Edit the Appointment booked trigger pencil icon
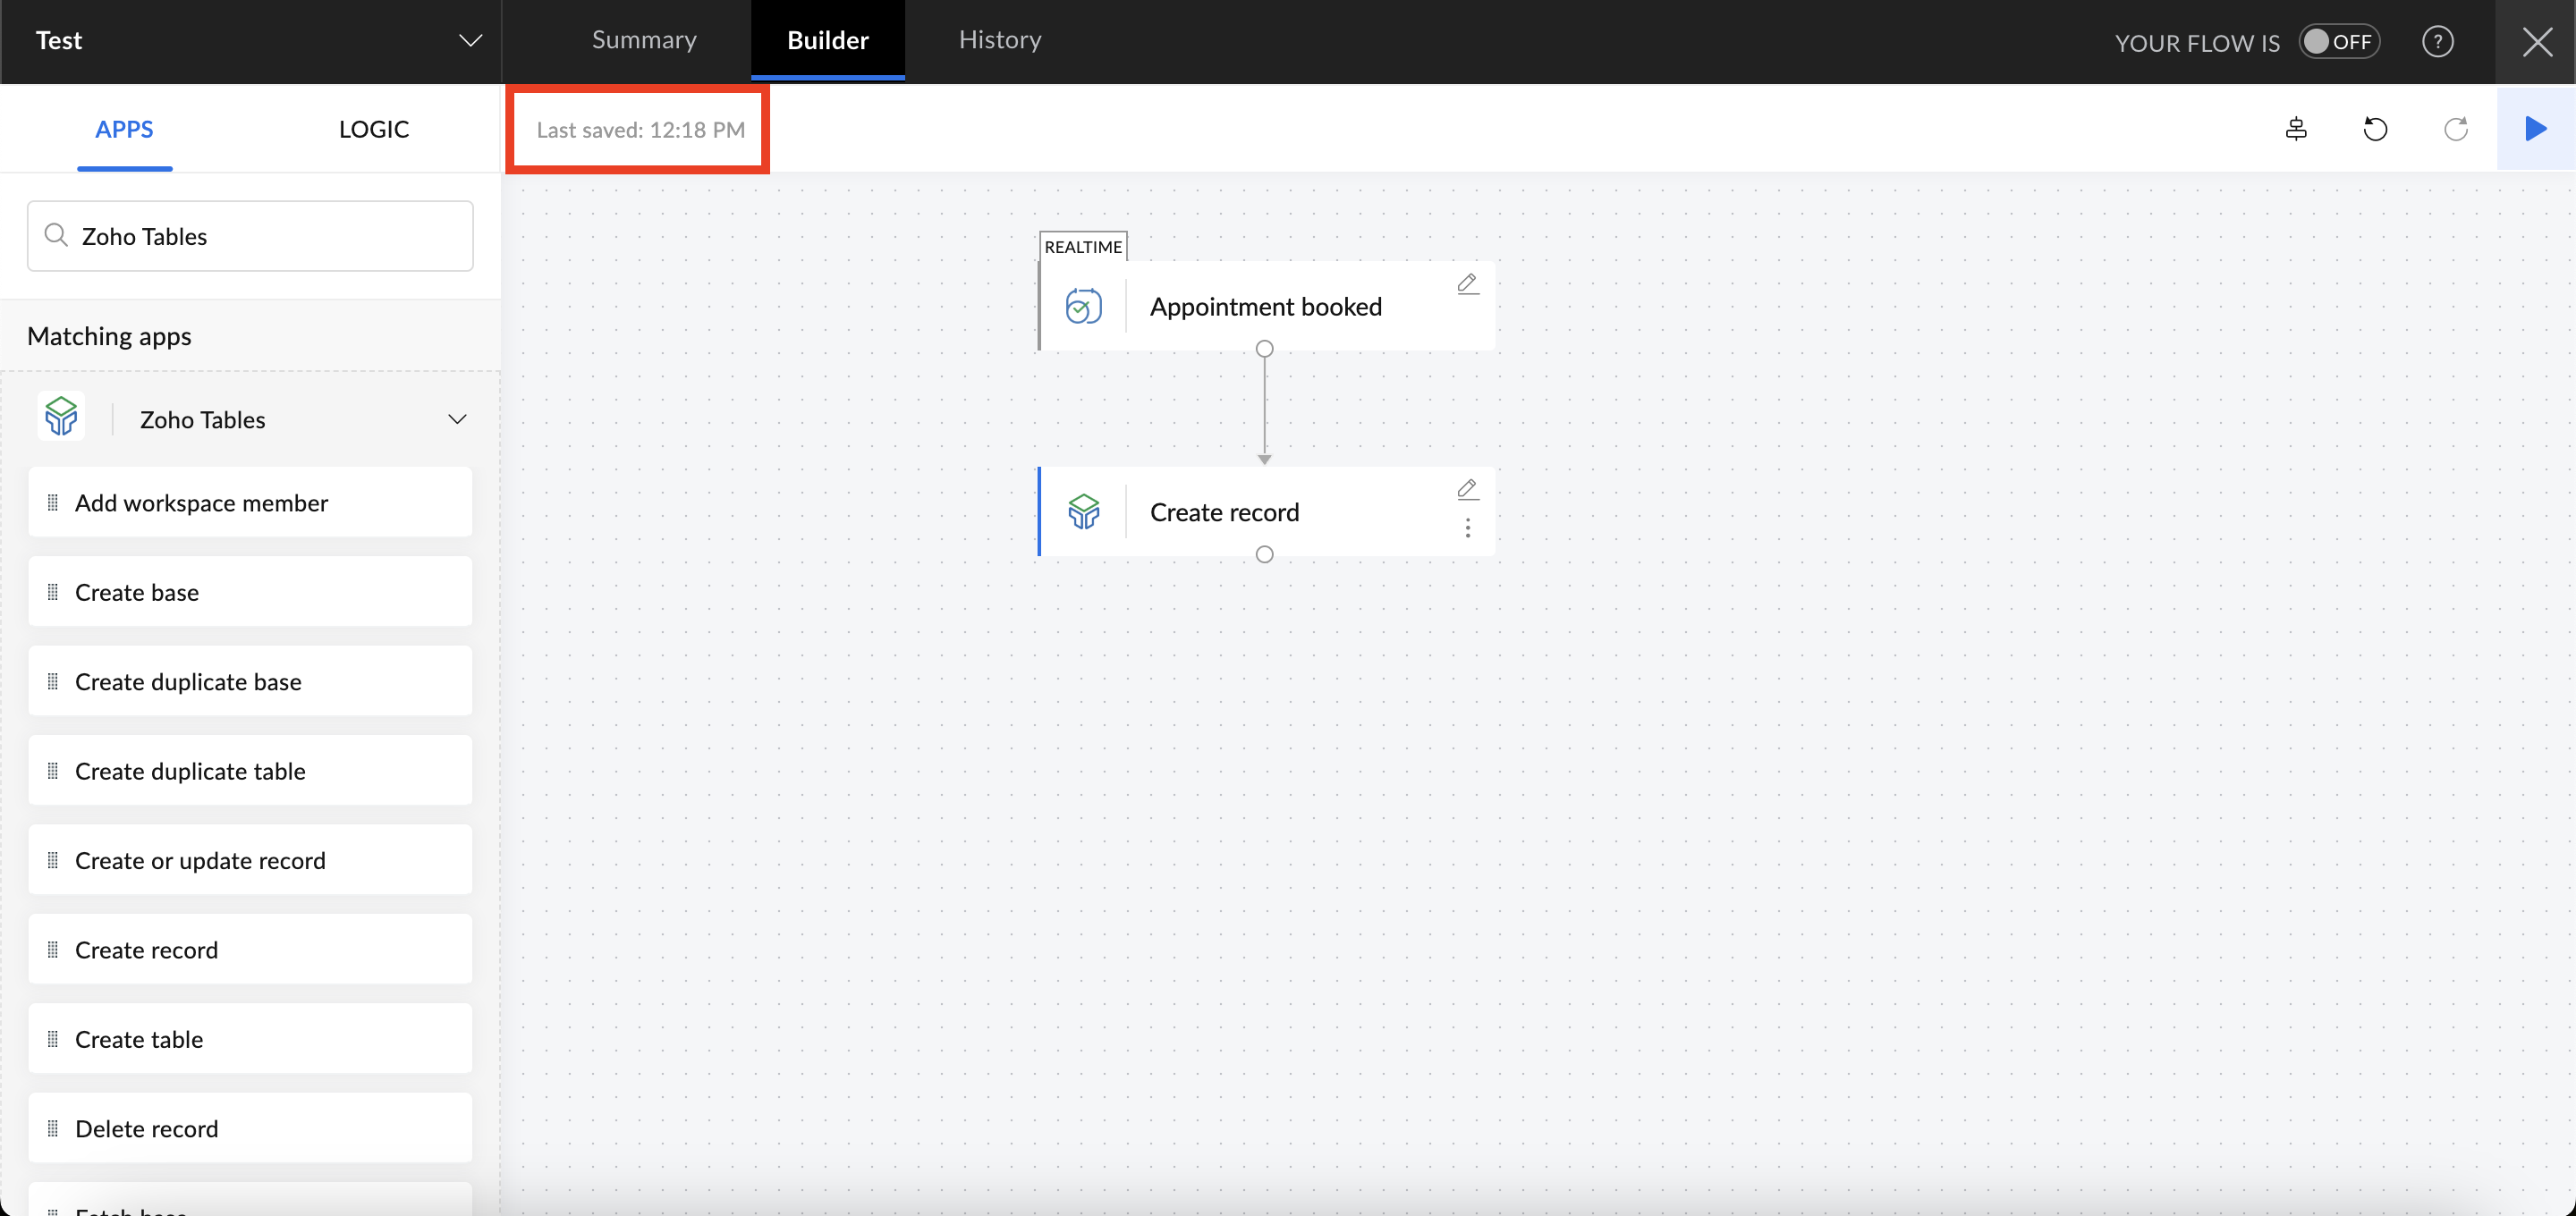 [1467, 284]
